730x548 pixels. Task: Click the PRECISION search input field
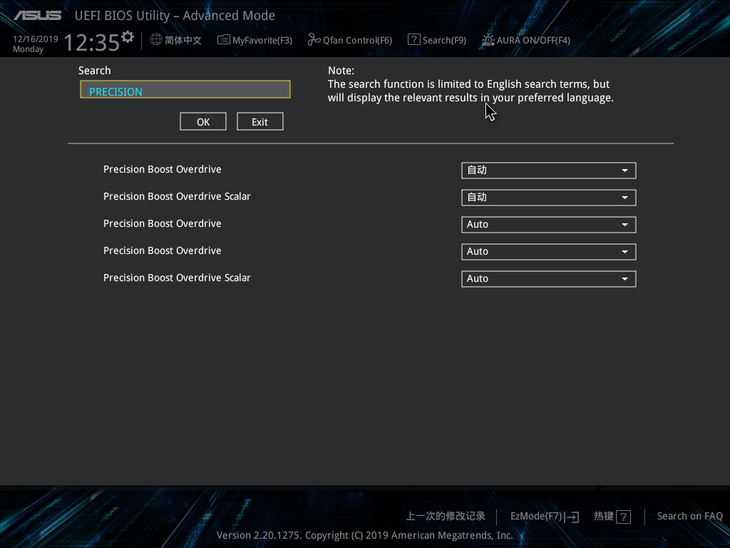coord(185,89)
